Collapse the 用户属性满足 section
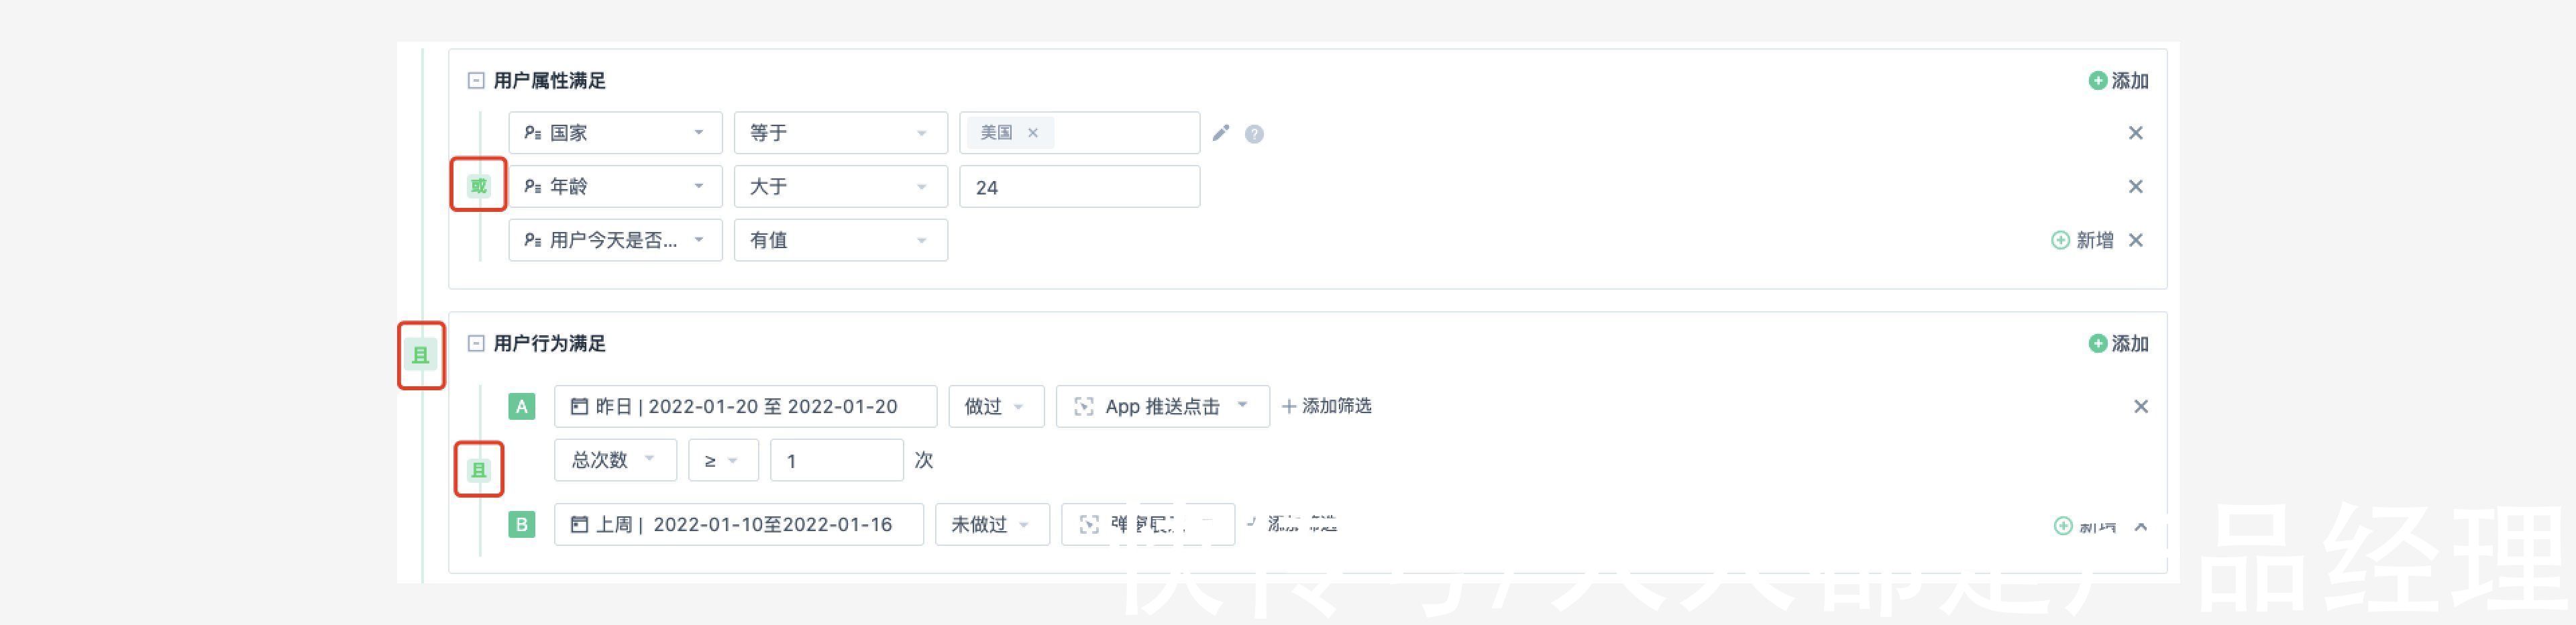The width and height of the screenshot is (2576, 625). 476,81
